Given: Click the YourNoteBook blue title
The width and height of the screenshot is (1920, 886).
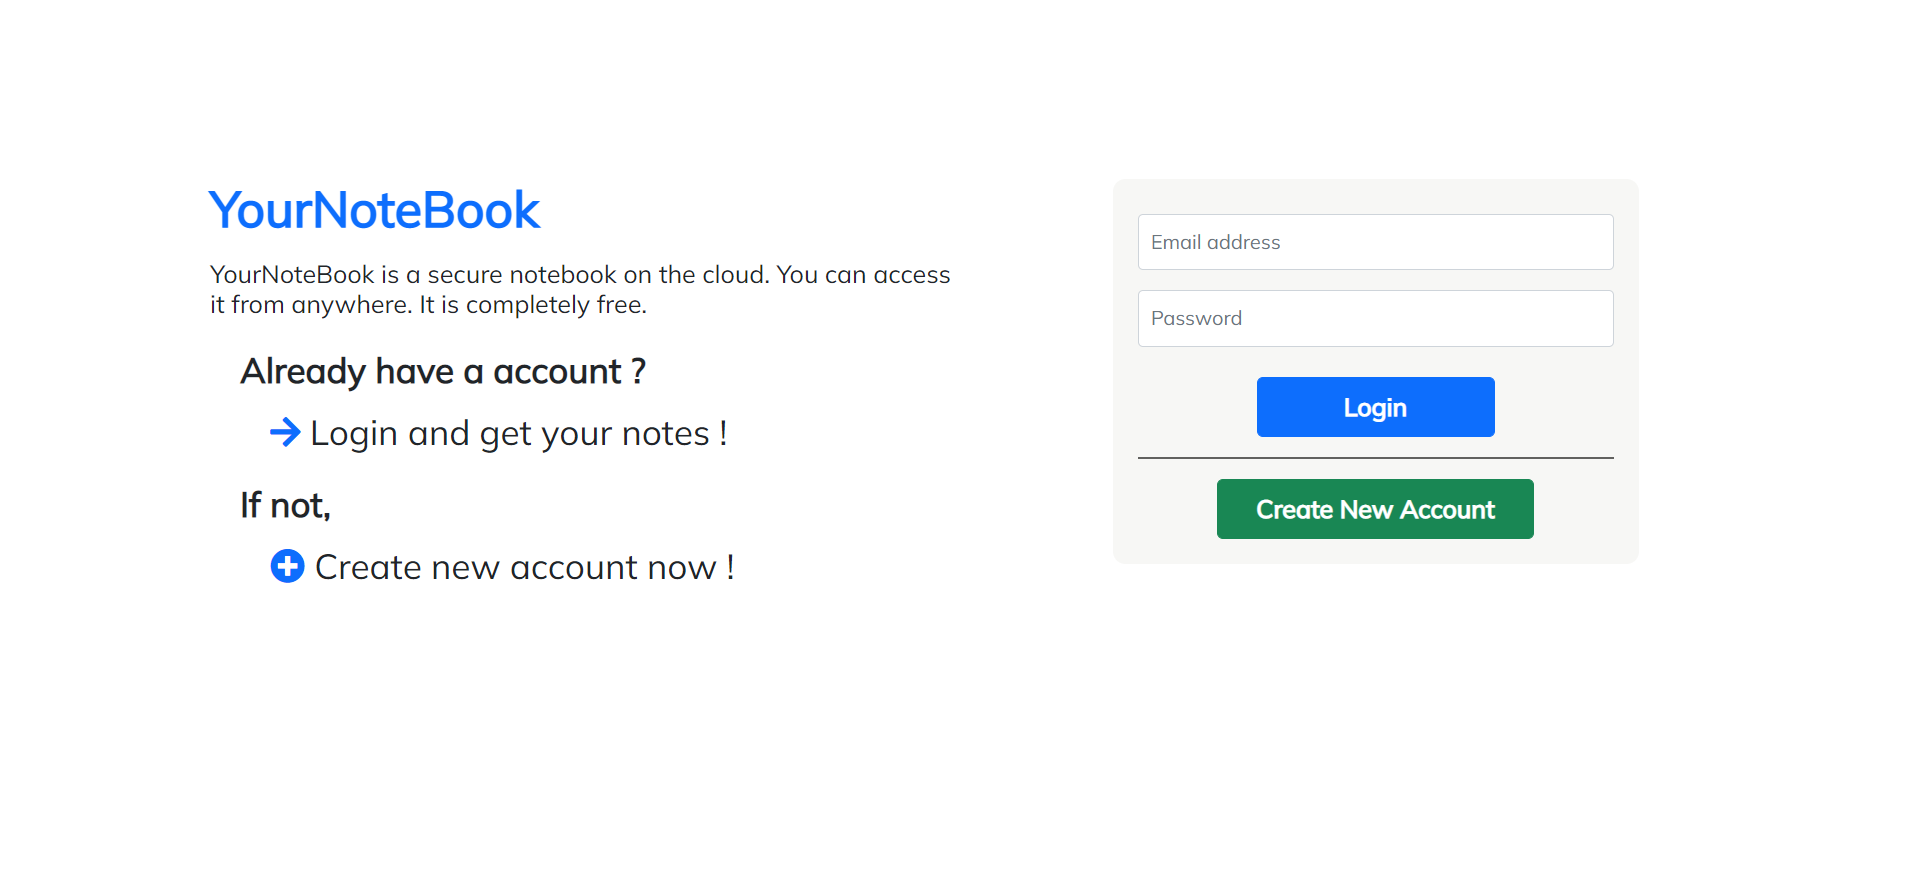Looking at the screenshot, I should coord(374,211).
